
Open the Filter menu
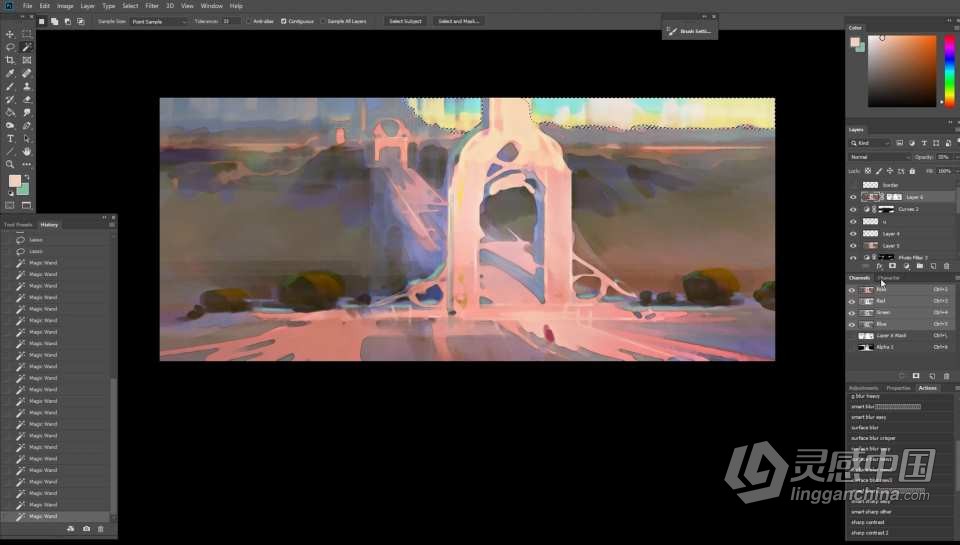coord(152,6)
